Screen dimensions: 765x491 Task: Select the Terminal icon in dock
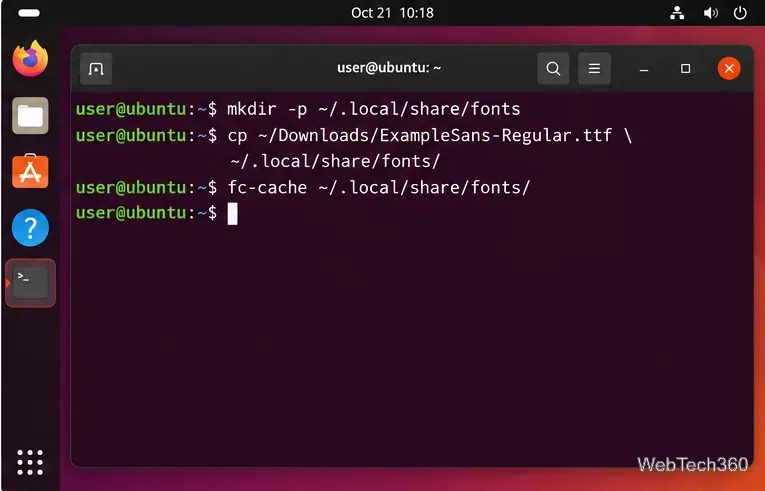pos(30,283)
